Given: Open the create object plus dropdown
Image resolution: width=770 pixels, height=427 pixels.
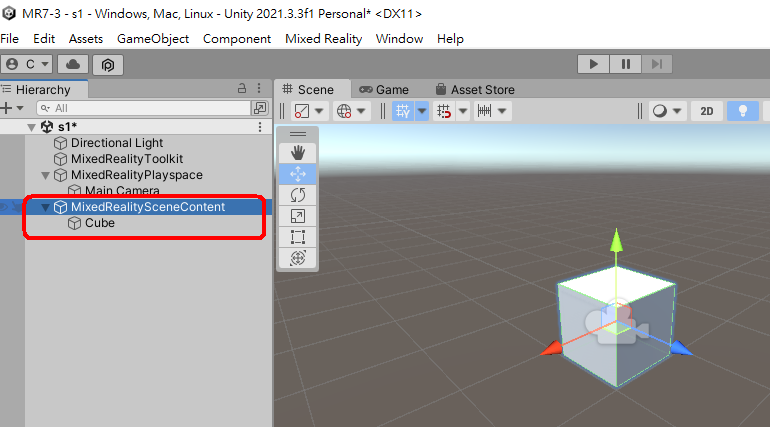Looking at the screenshot, I should point(12,108).
